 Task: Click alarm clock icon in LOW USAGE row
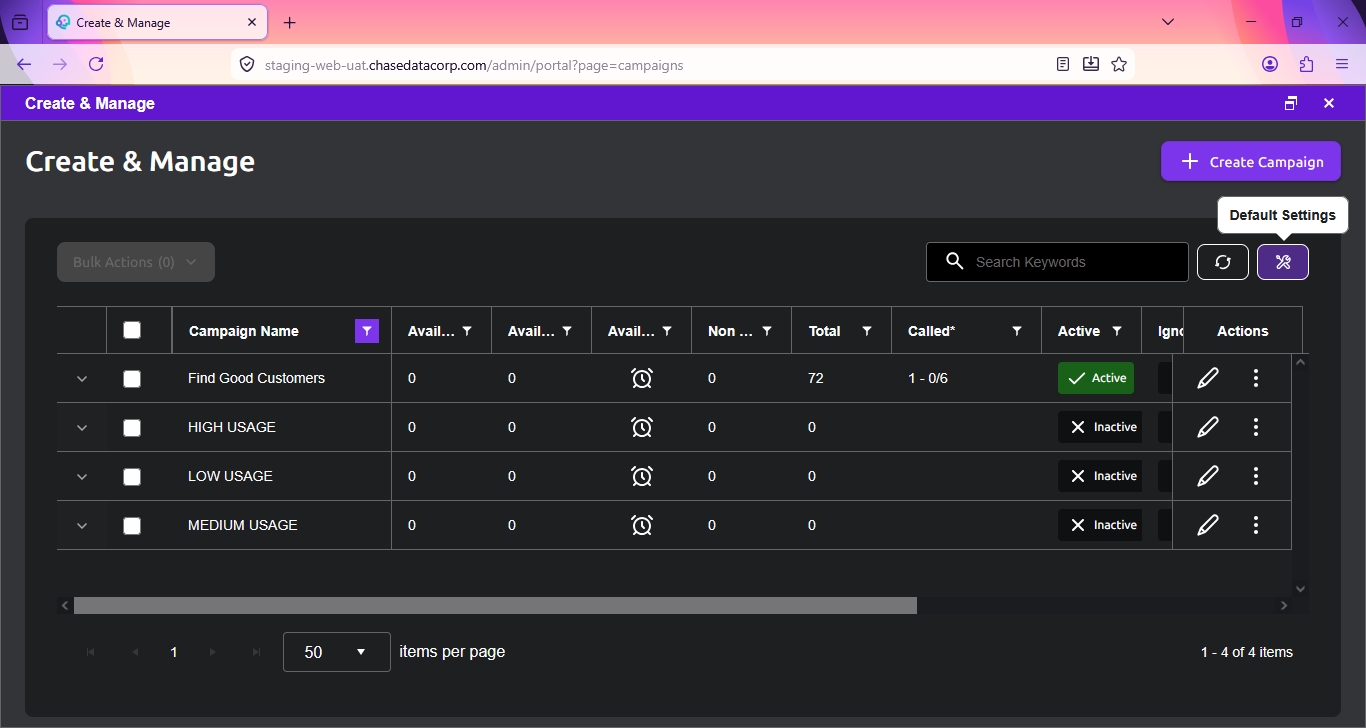pos(642,476)
